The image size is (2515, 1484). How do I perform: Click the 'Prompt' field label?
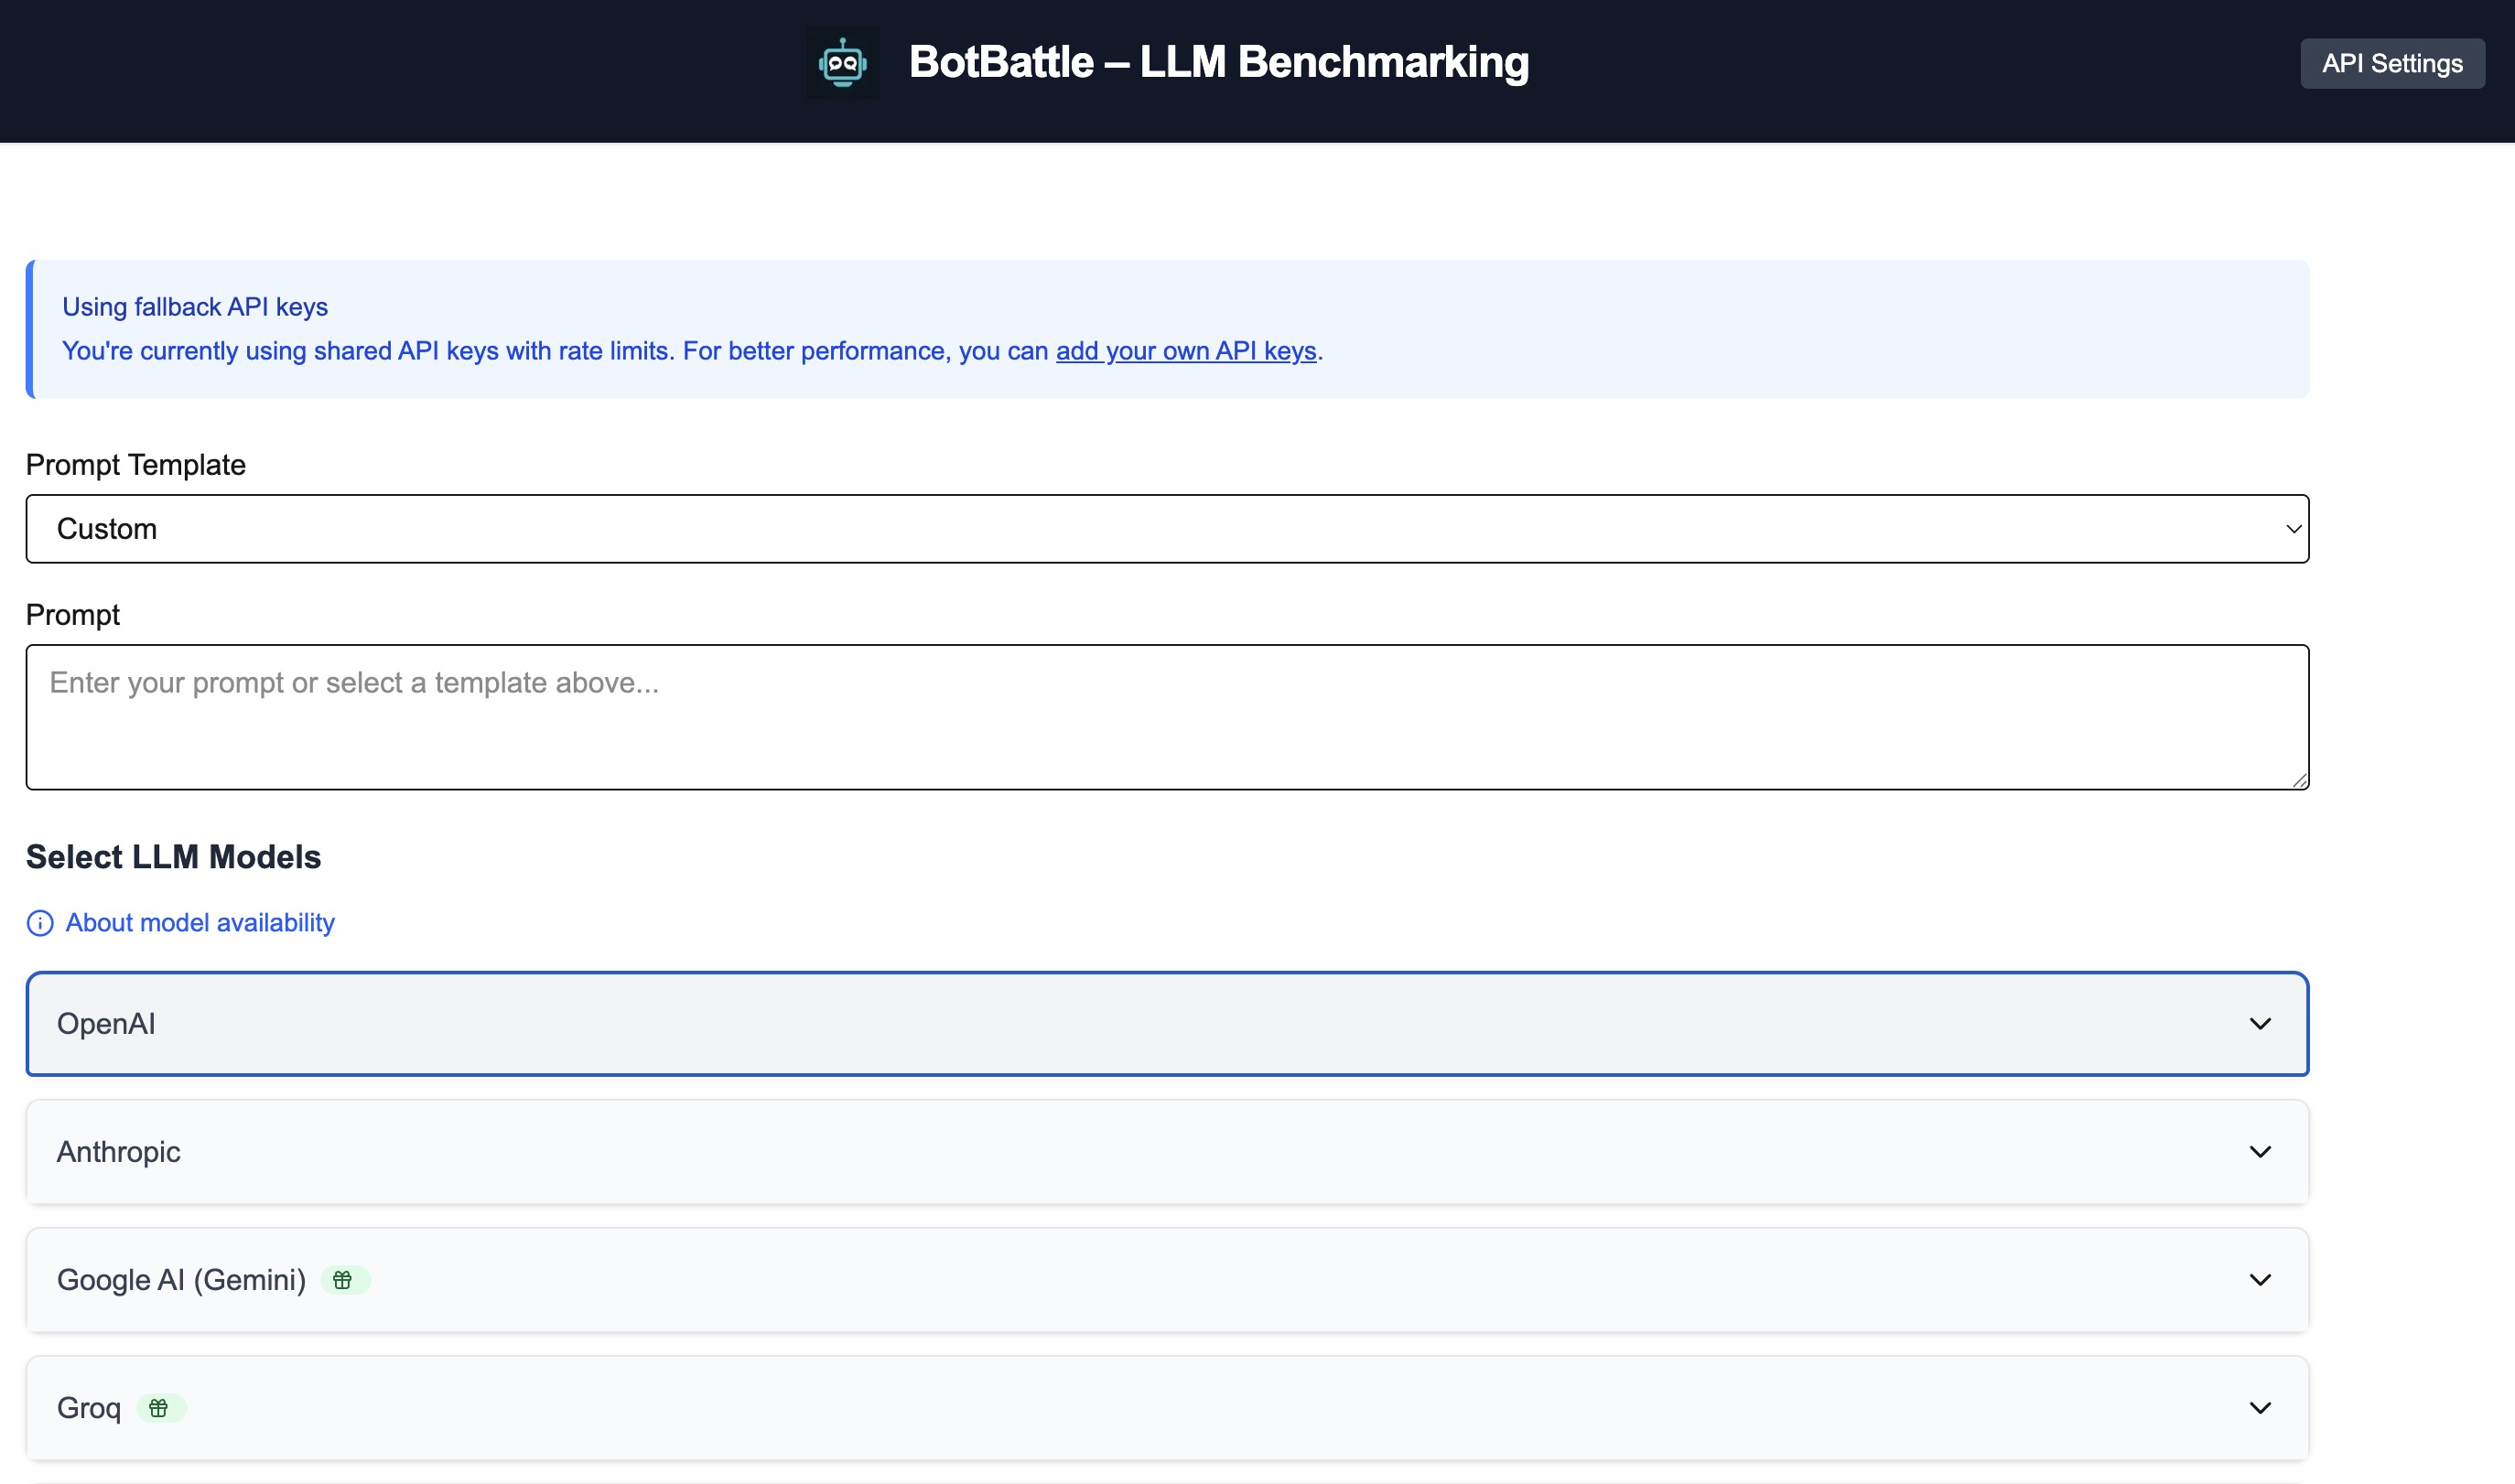click(x=73, y=615)
